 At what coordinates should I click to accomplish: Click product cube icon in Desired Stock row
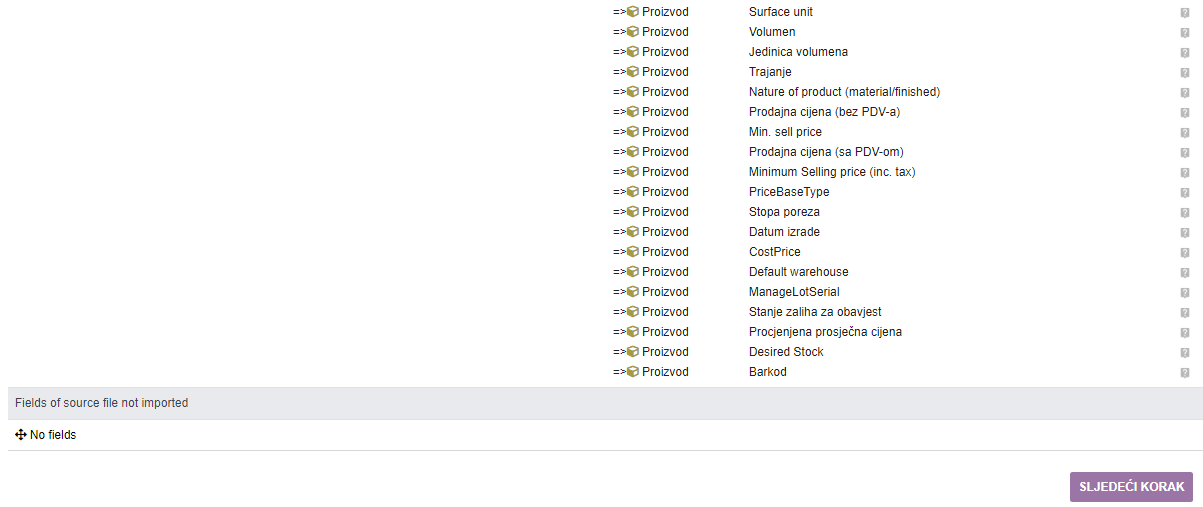pos(632,352)
